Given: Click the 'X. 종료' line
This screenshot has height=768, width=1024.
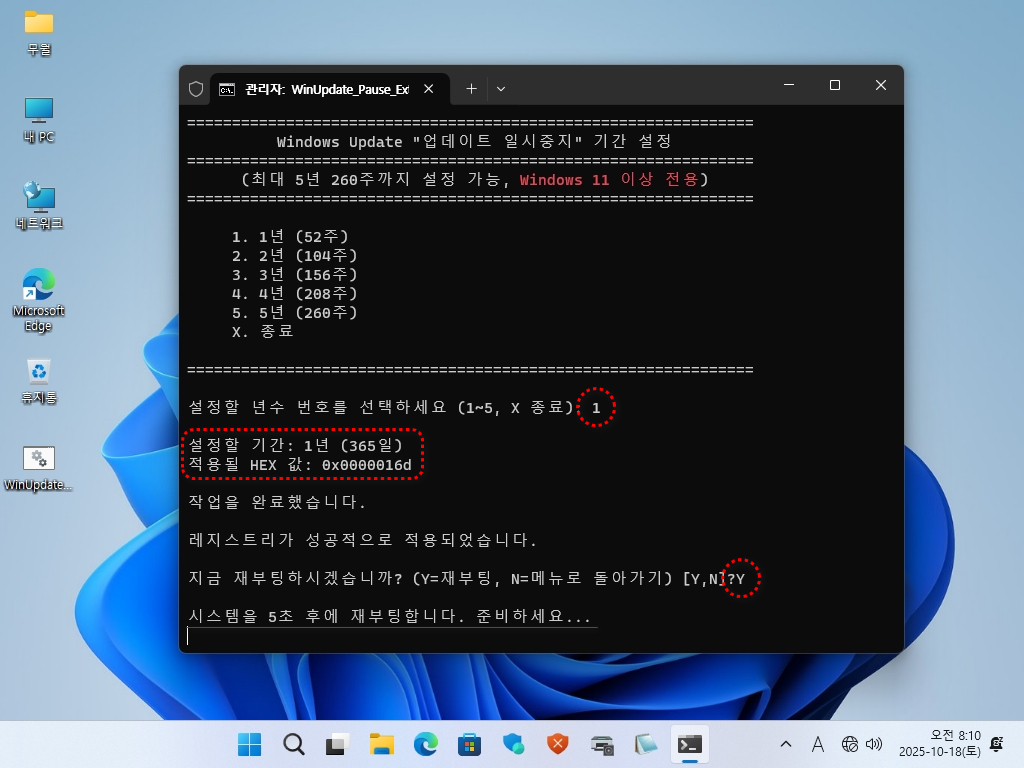Looking at the screenshot, I should pyautogui.click(x=263, y=331).
